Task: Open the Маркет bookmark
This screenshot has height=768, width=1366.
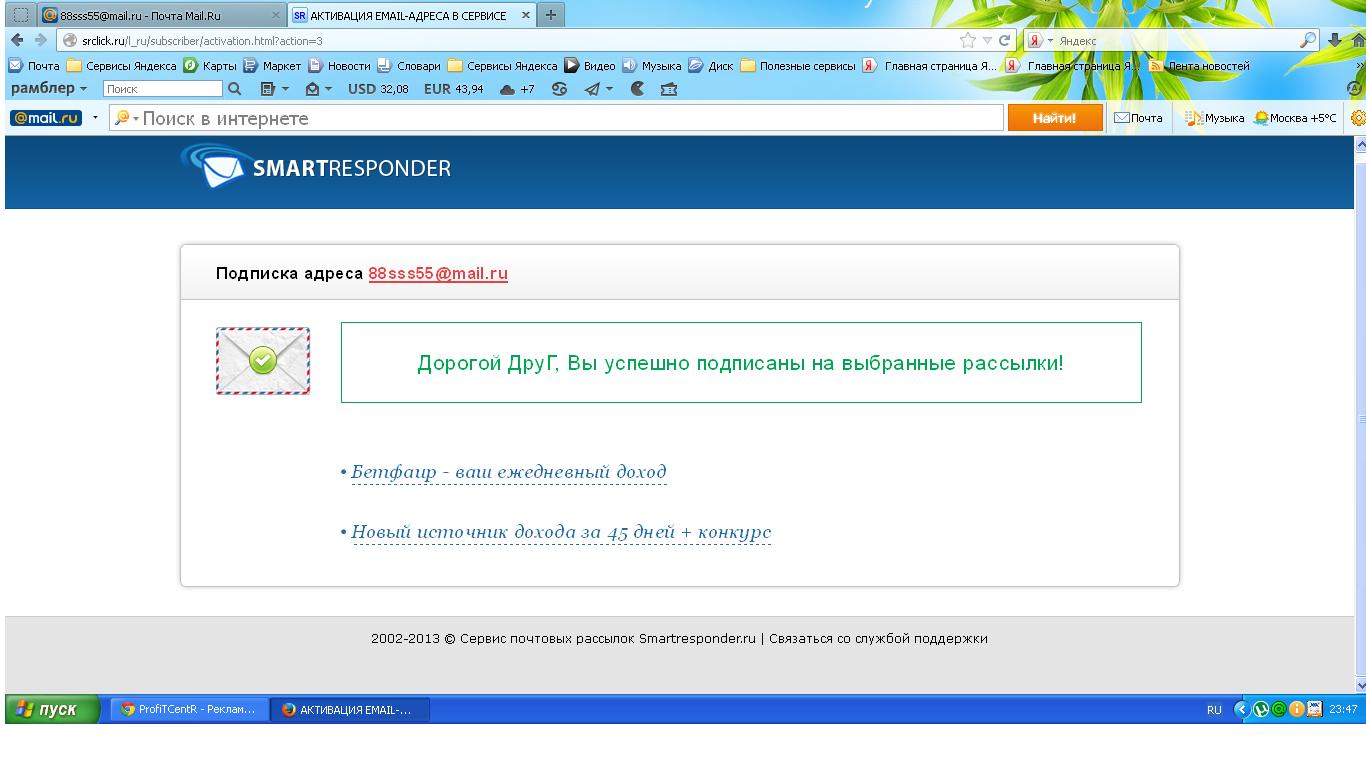Action: tap(272, 66)
